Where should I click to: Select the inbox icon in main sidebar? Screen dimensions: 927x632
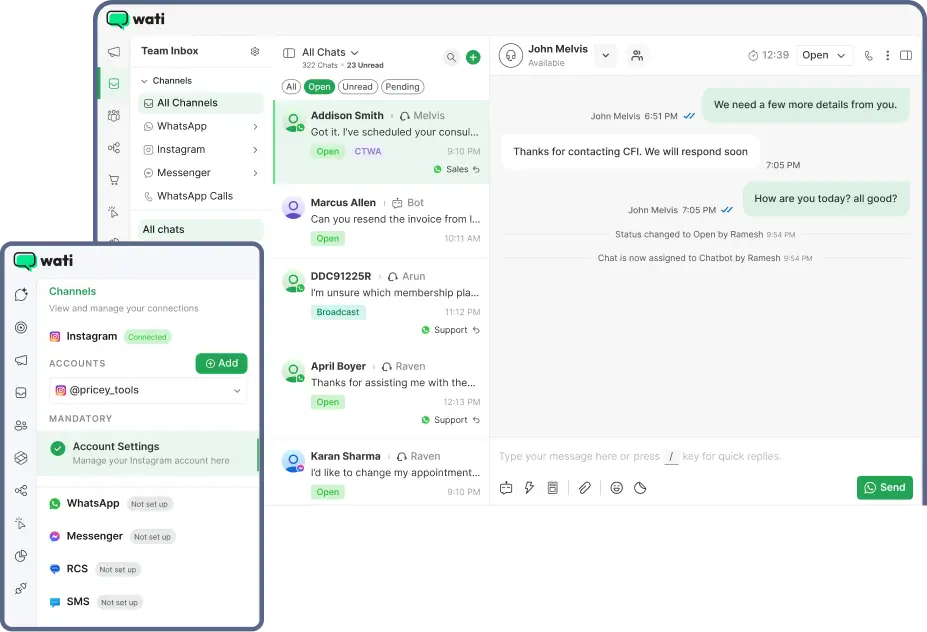pyautogui.click(x=114, y=84)
